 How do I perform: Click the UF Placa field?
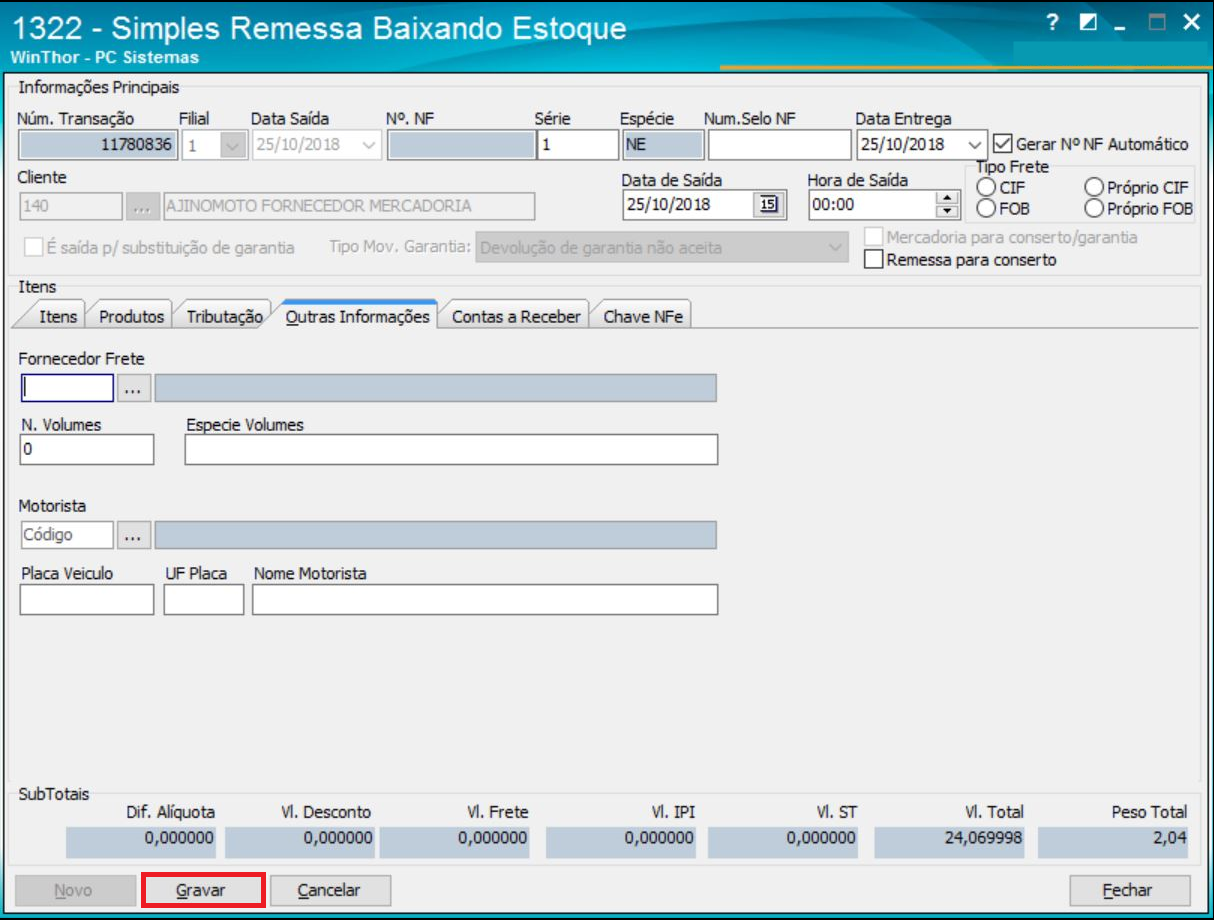pos(204,599)
